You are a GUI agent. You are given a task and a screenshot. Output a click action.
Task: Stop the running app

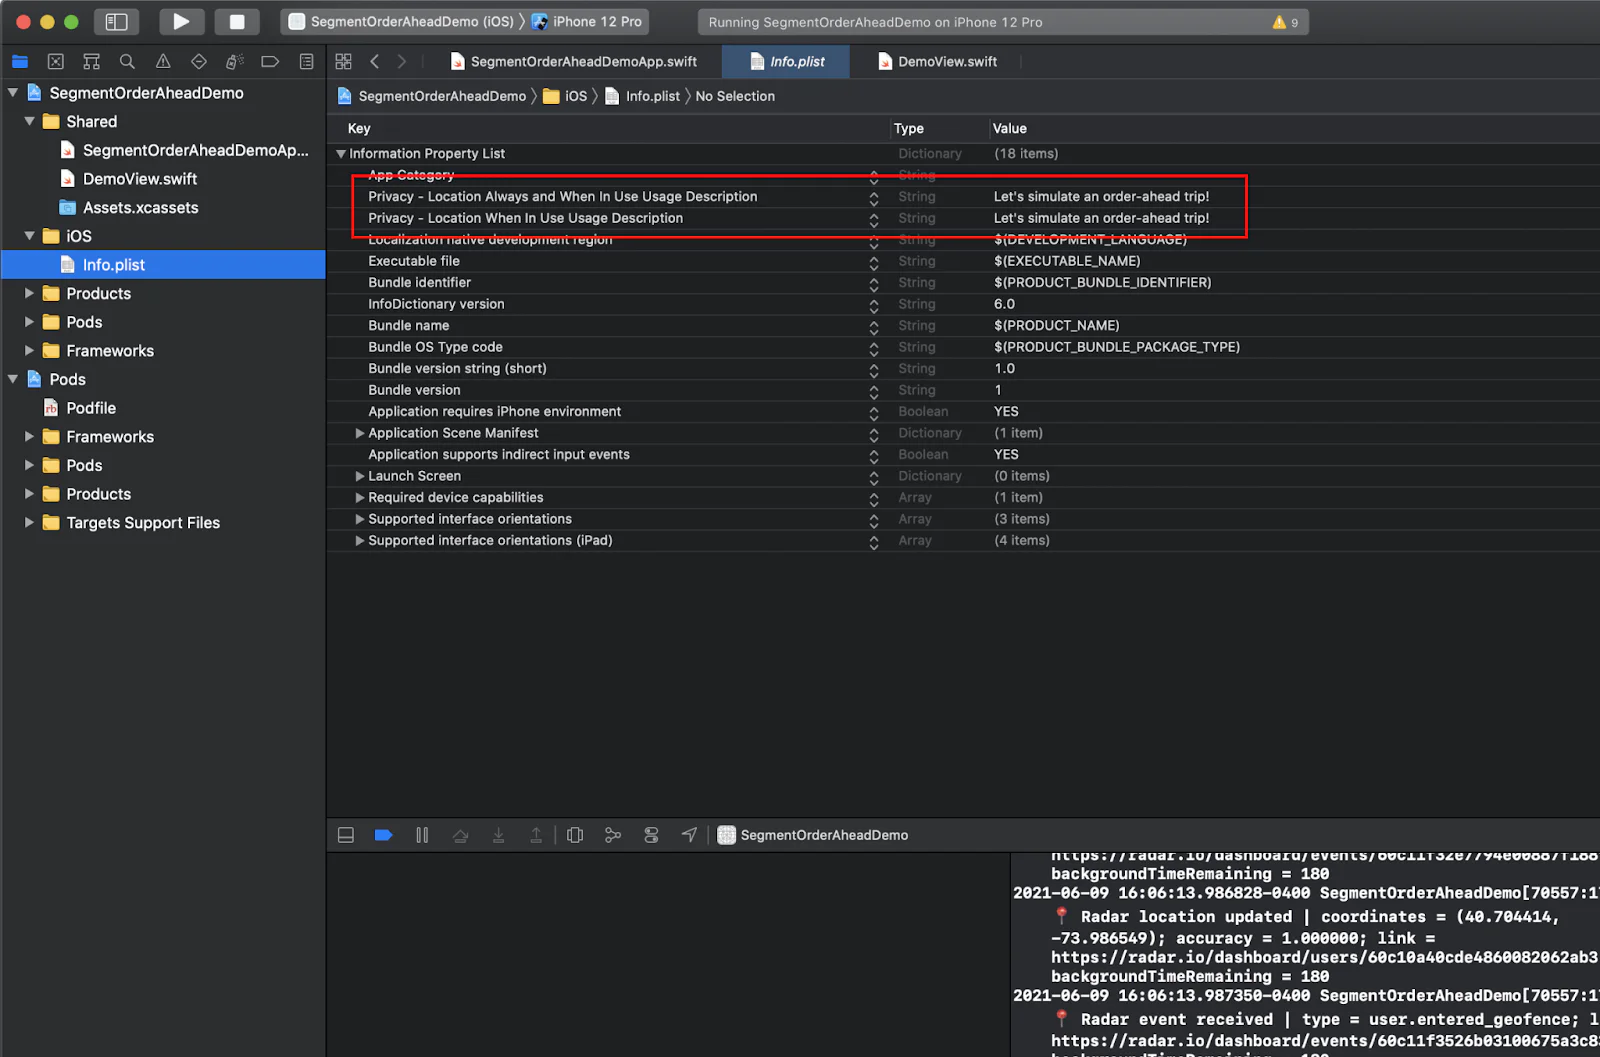coord(237,21)
